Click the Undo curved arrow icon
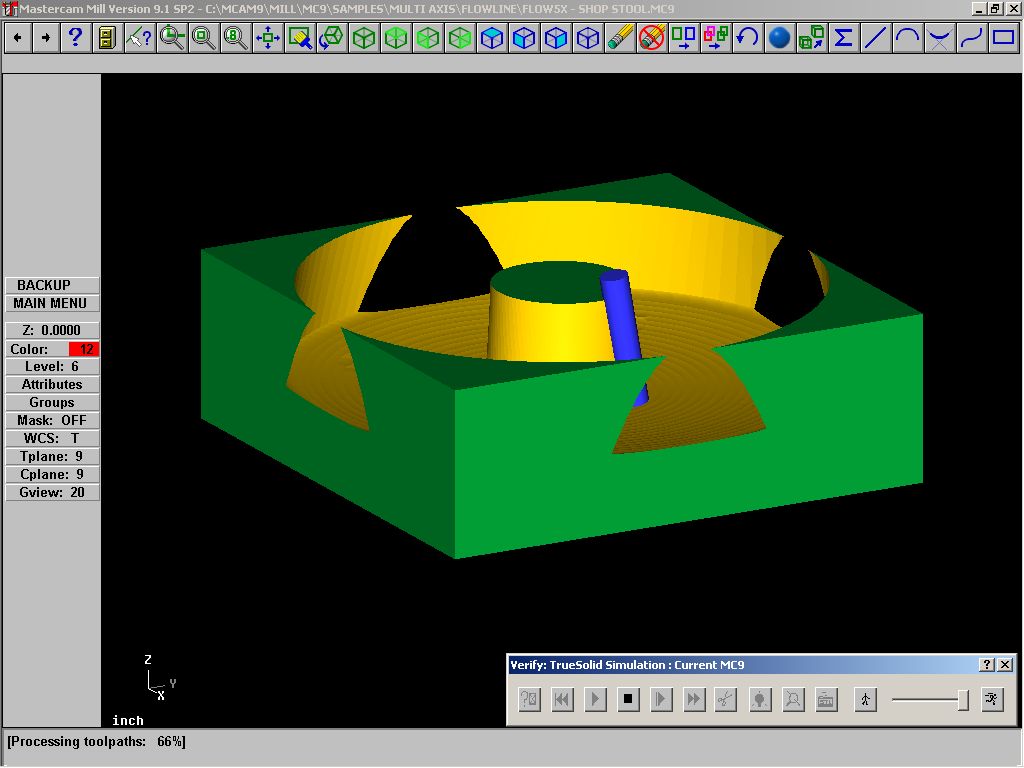This screenshot has width=1024, height=768. [x=747, y=38]
